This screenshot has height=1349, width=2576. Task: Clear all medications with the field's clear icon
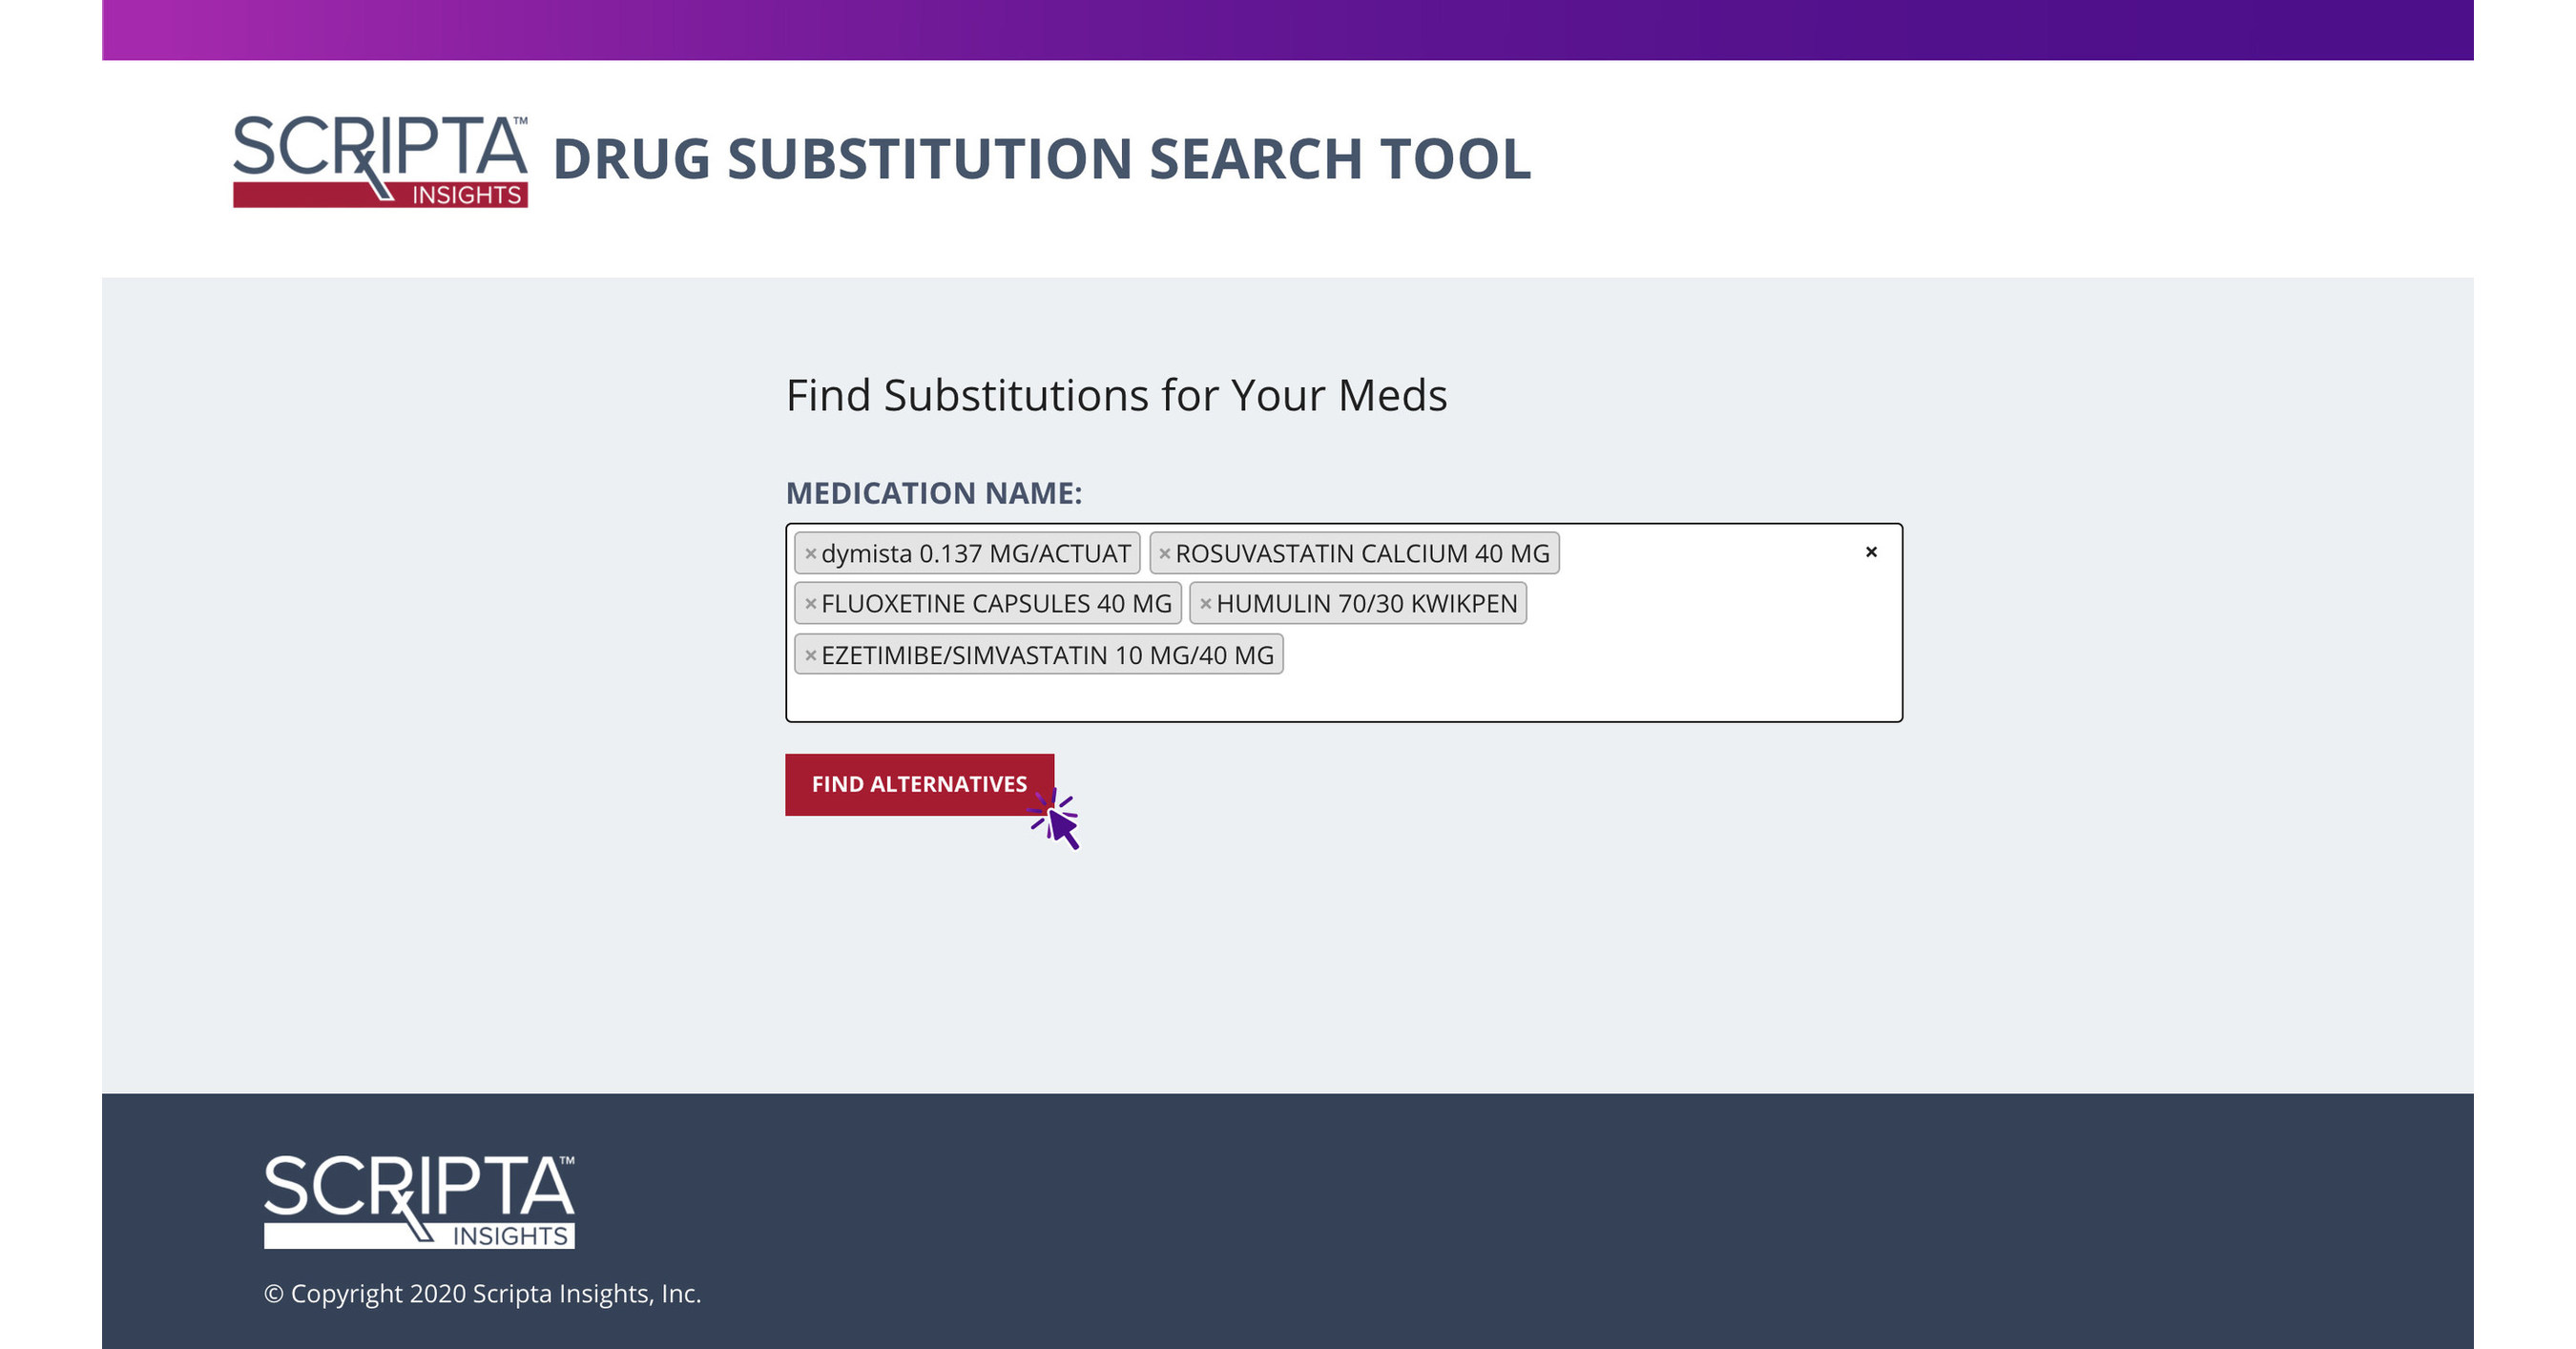1870,553
